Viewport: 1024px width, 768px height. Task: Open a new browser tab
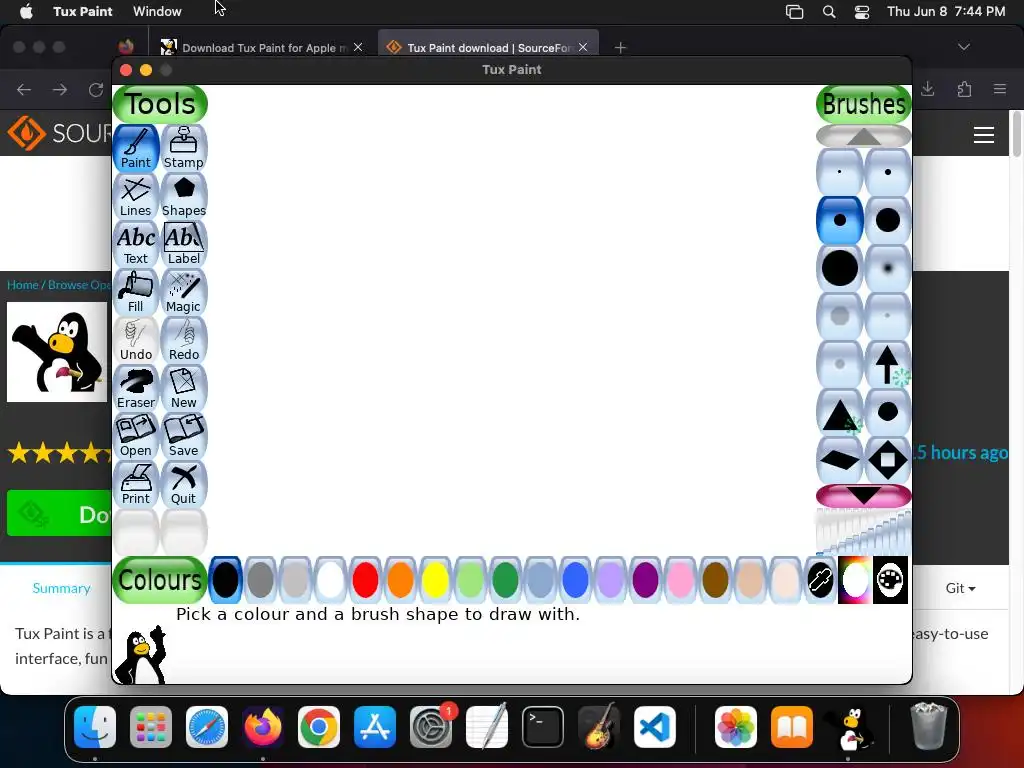click(x=620, y=48)
